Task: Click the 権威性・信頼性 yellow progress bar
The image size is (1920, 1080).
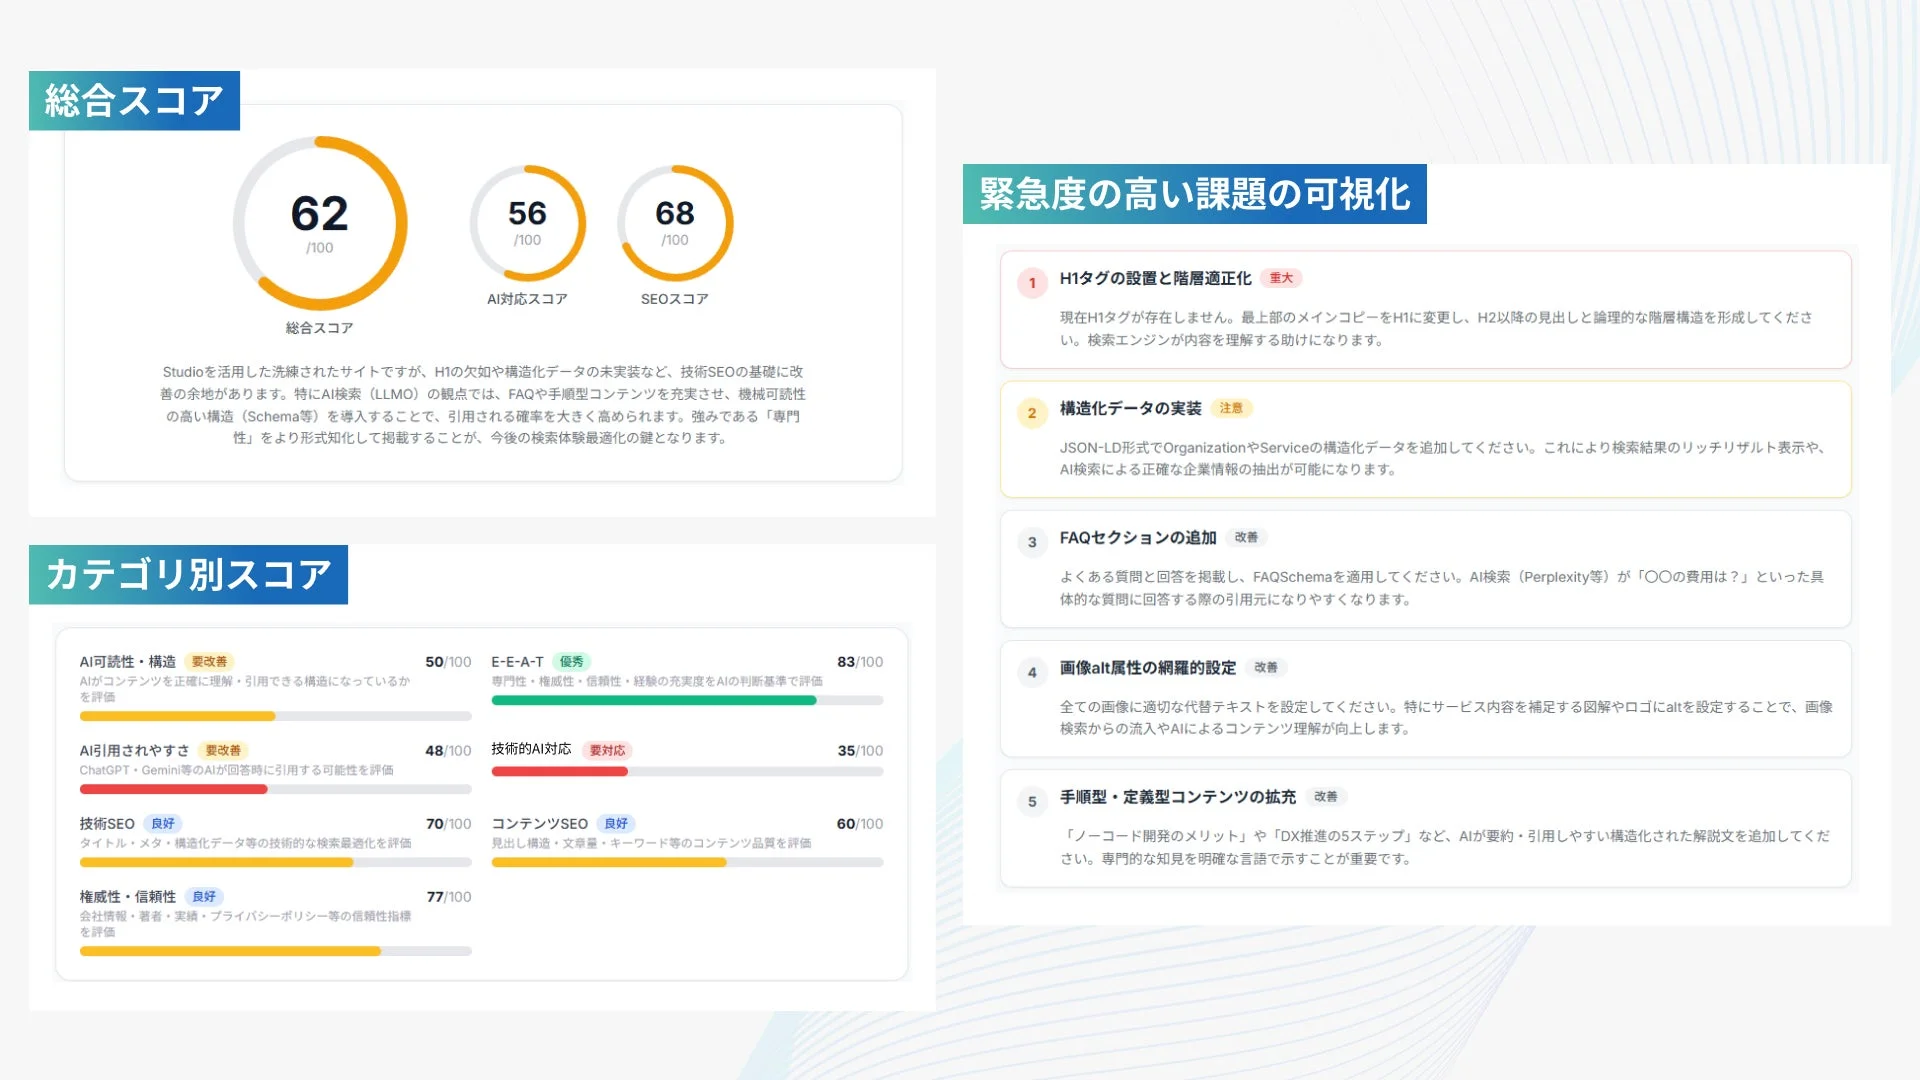Action: 228,951
